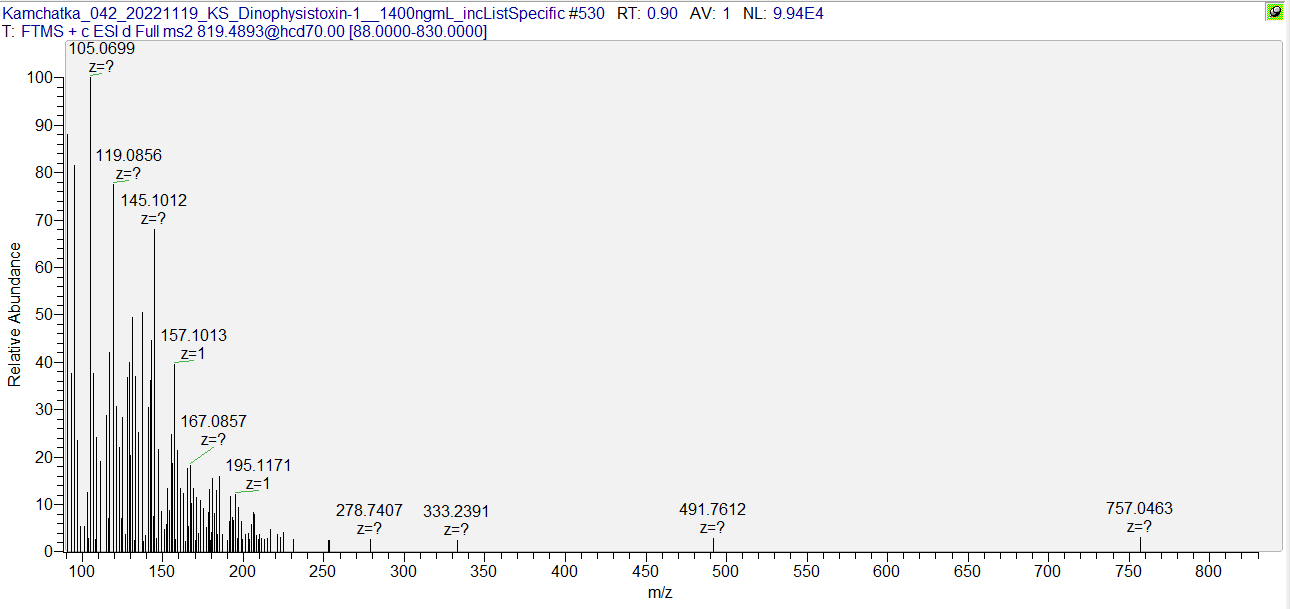The width and height of the screenshot is (1290, 609).
Task: Click the 167.0857 peak label
Action: coord(213,422)
